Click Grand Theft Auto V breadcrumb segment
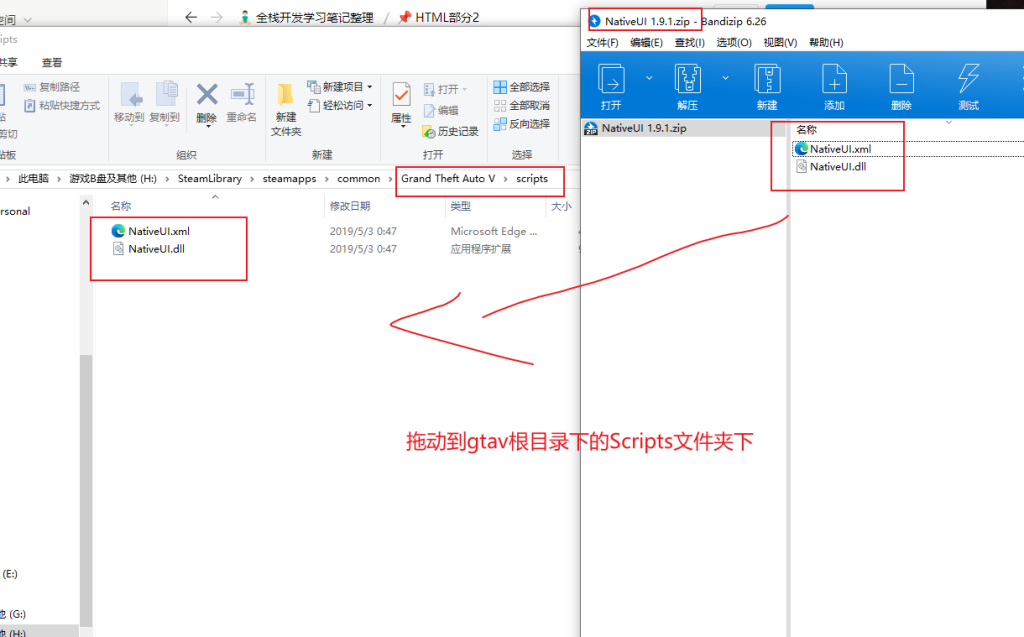The height and width of the screenshot is (637, 1024). coord(448,178)
